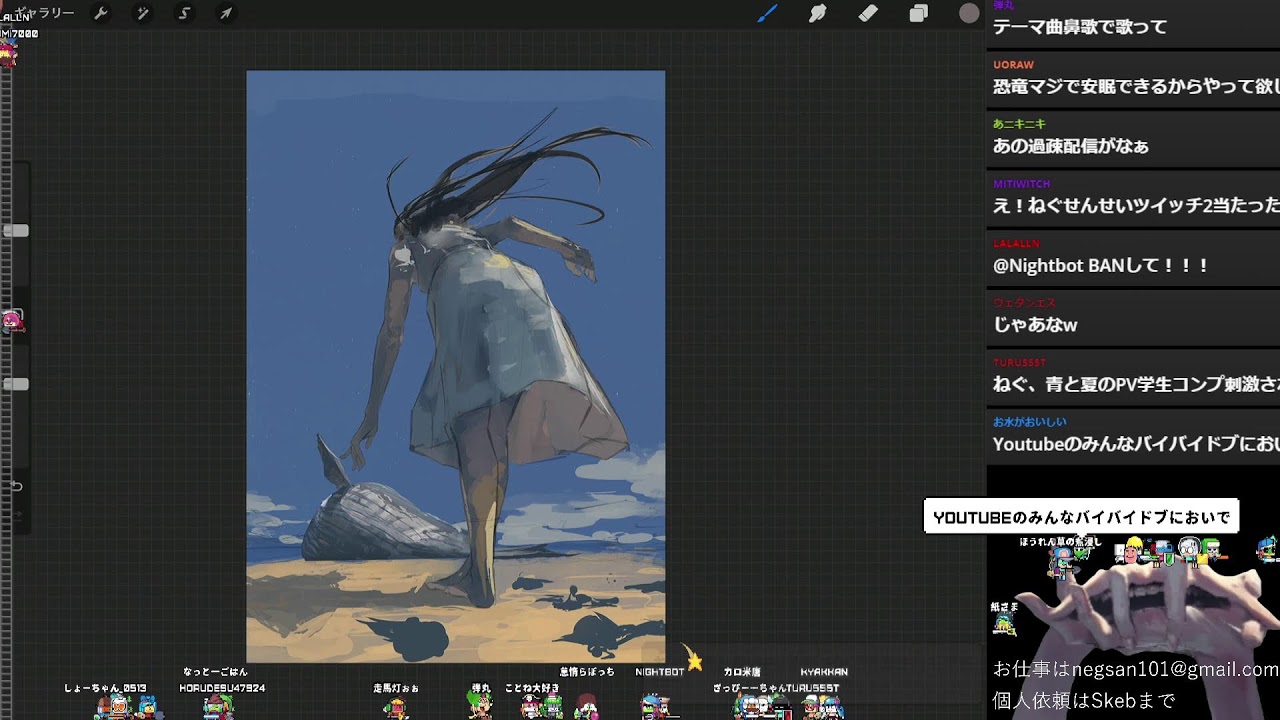The height and width of the screenshot is (720, 1280).
Task: Go back to ギャラリー (Gallery)
Action: 45,13
